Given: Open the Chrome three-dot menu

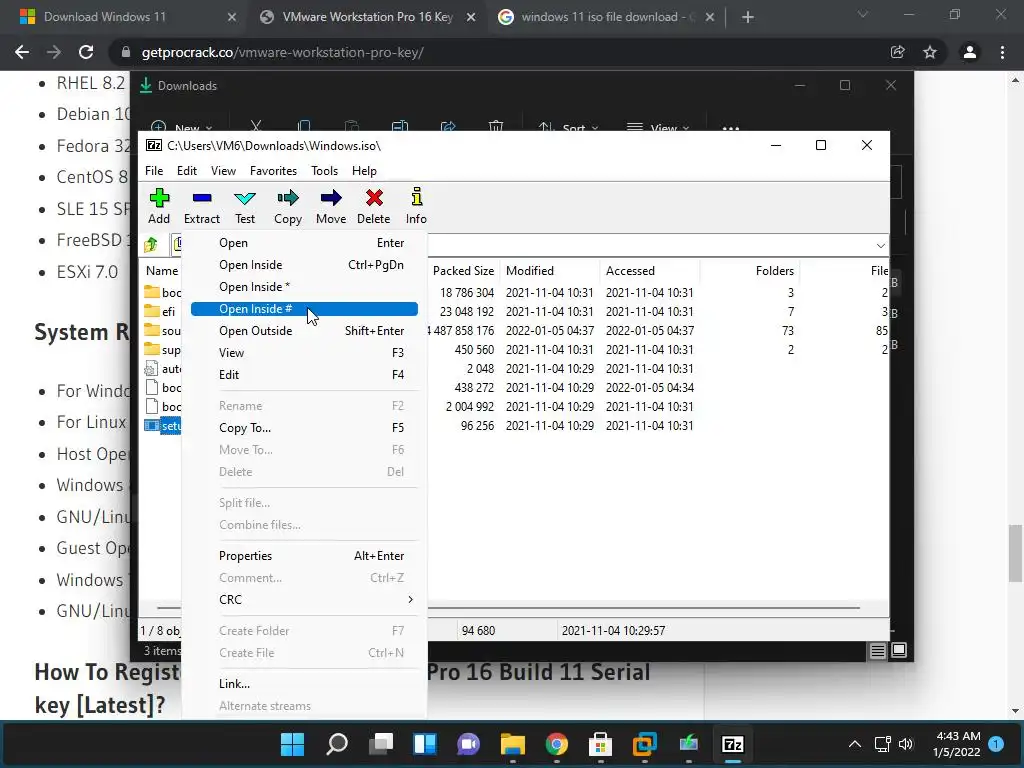Looking at the screenshot, I should pos(1002,52).
